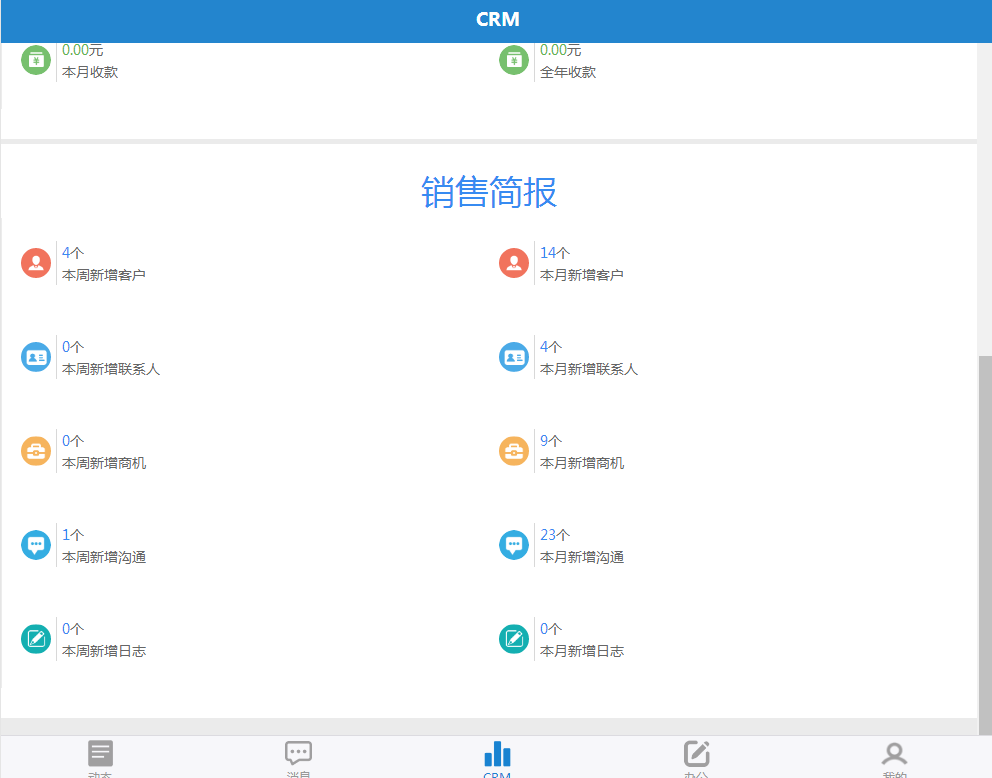Viewport: 992px width, 778px height.
Task: Click the 全年收款 green money icon
Action: pos(514,60)
